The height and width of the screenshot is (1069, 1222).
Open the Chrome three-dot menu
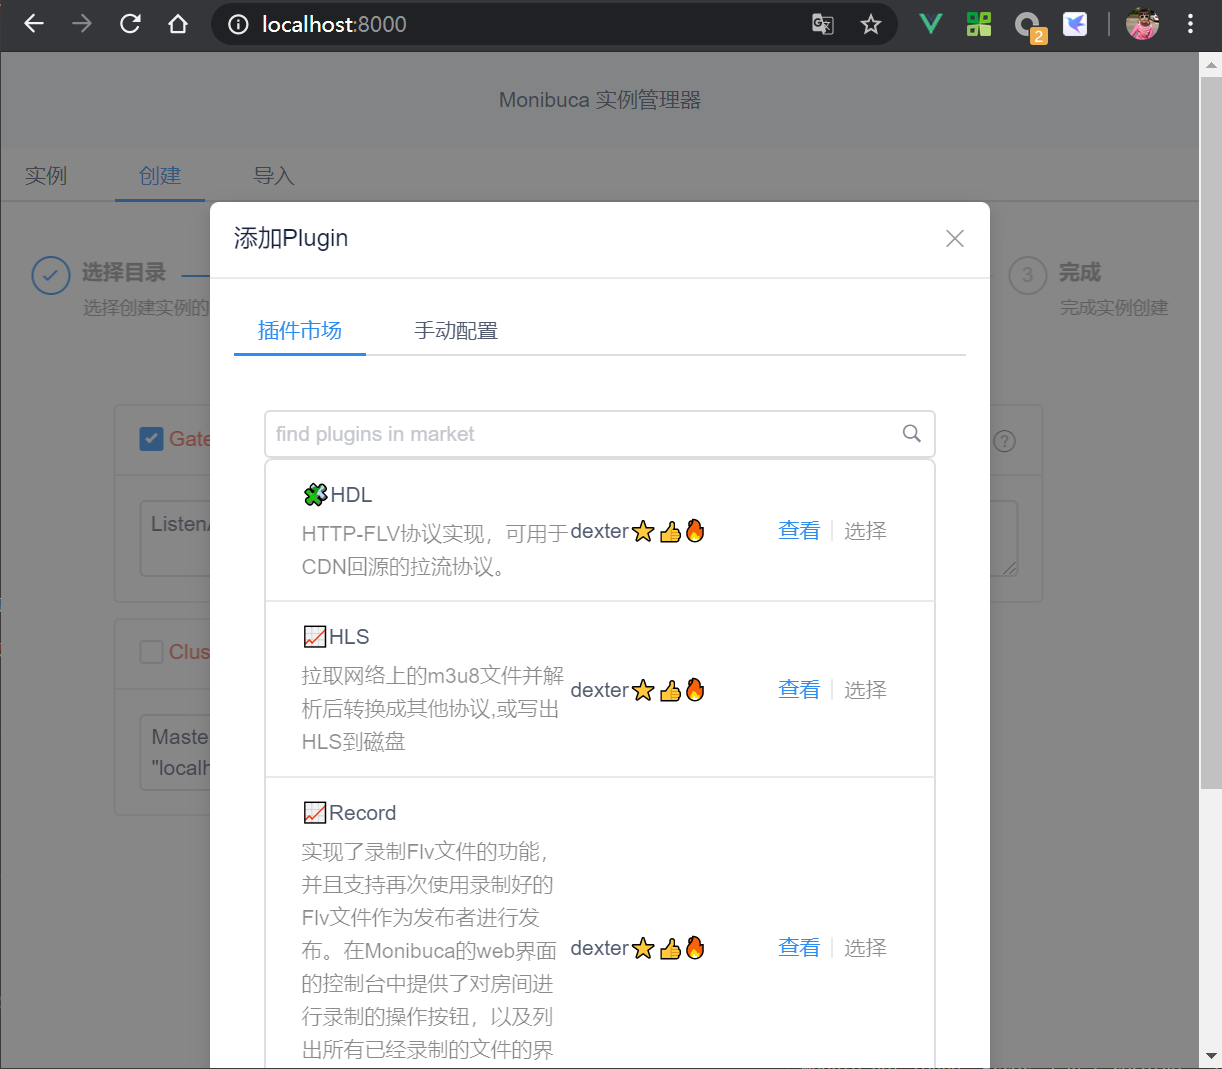click(1189, 24)
